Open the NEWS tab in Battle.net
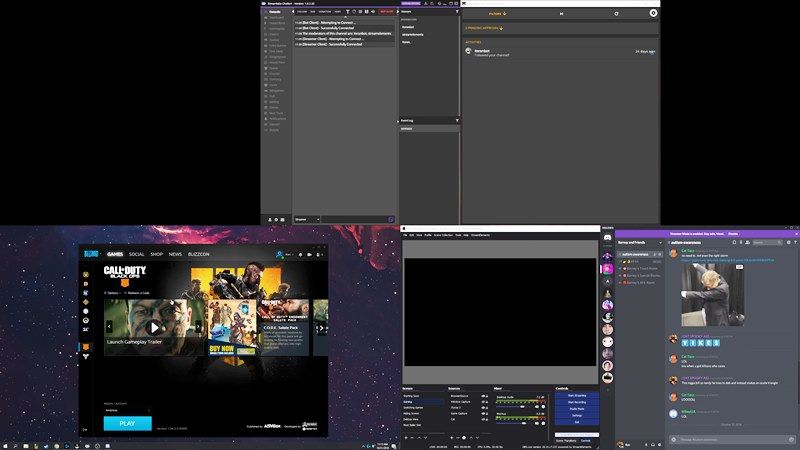800x450 pixels. [x=175, y=254]
